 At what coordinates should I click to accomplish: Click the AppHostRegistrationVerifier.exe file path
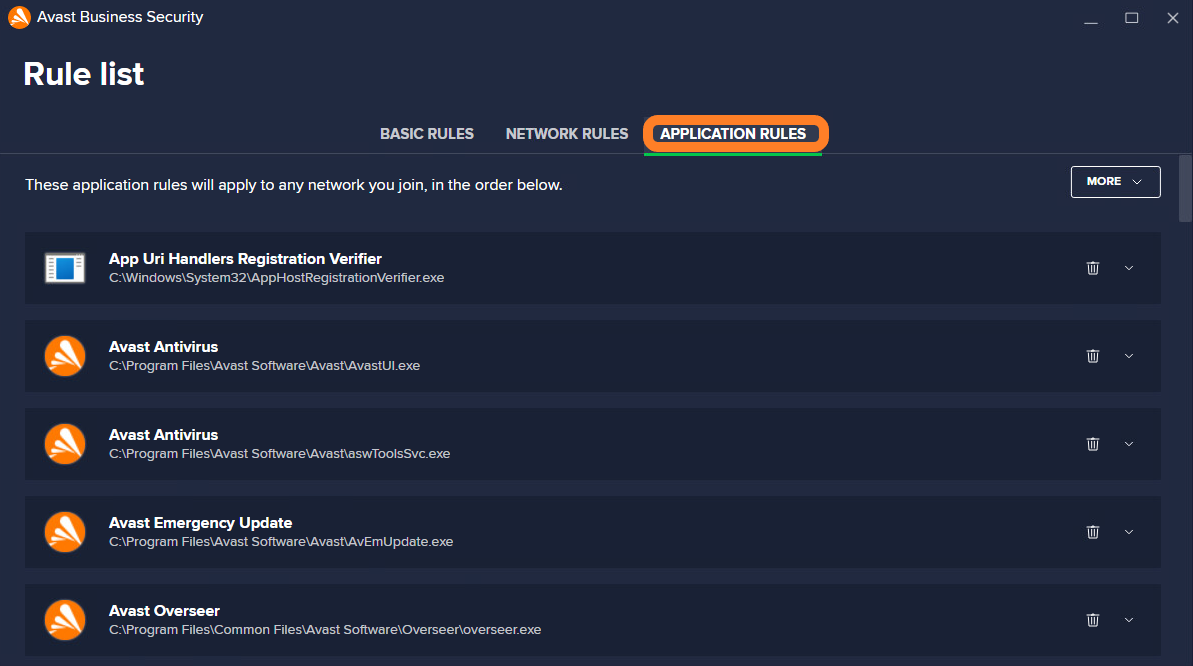(276, 278)
